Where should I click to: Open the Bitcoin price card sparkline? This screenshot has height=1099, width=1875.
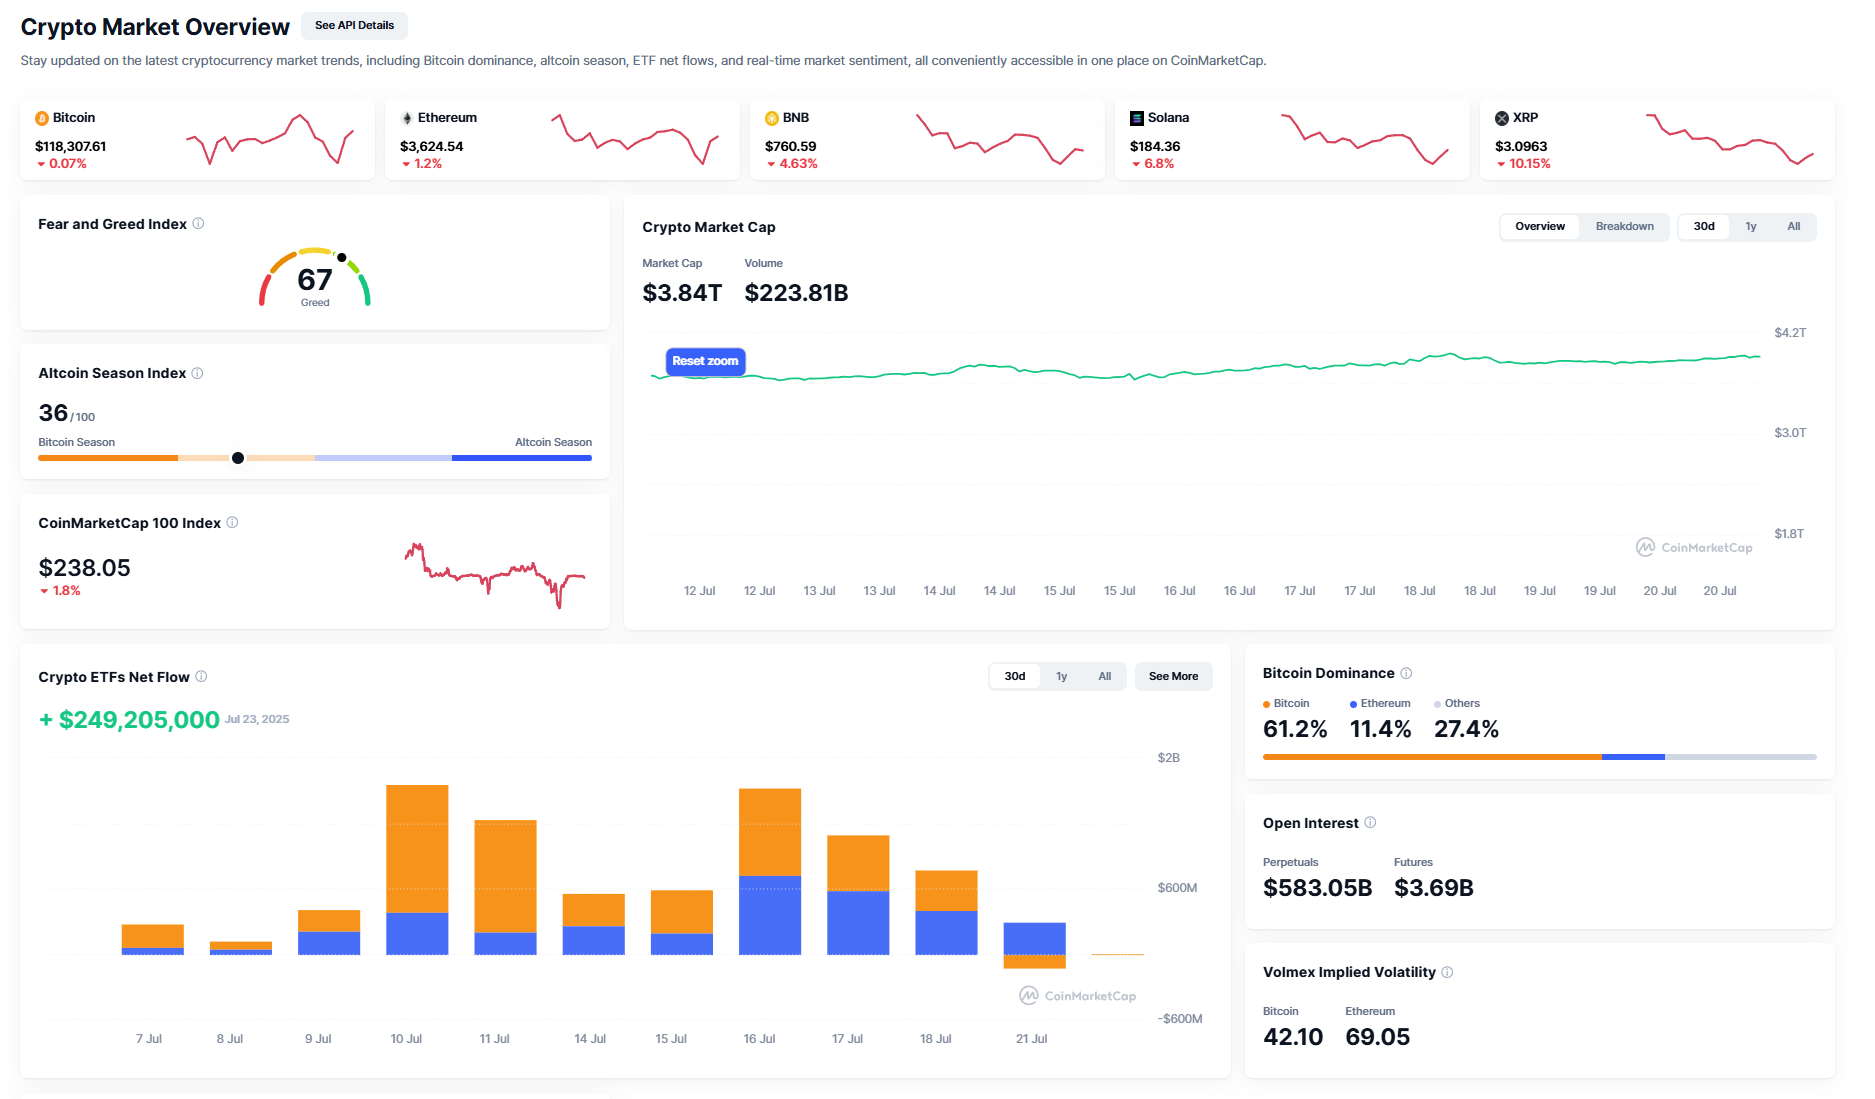point(270,139)
